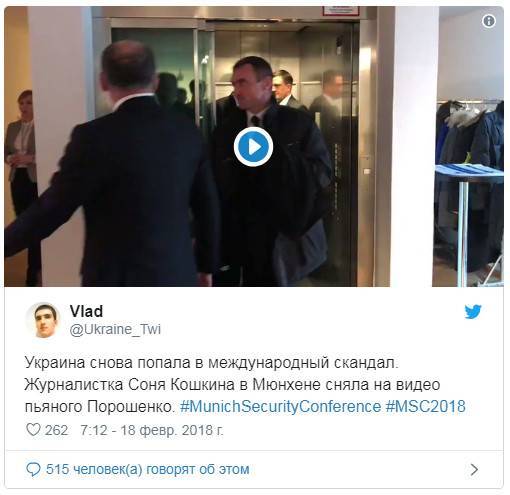The image size is (510, 495).
Task: Click the 262 likes count
Action: 56,430
